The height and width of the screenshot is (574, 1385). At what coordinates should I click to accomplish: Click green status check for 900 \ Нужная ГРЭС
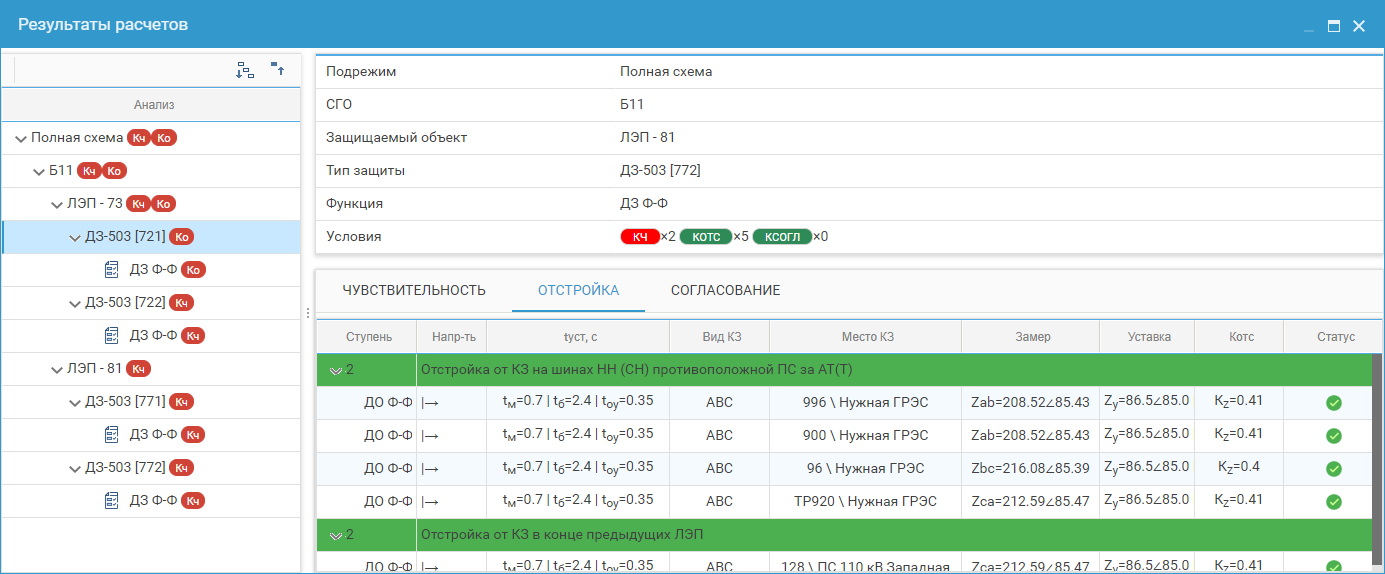pos(1333,436)
